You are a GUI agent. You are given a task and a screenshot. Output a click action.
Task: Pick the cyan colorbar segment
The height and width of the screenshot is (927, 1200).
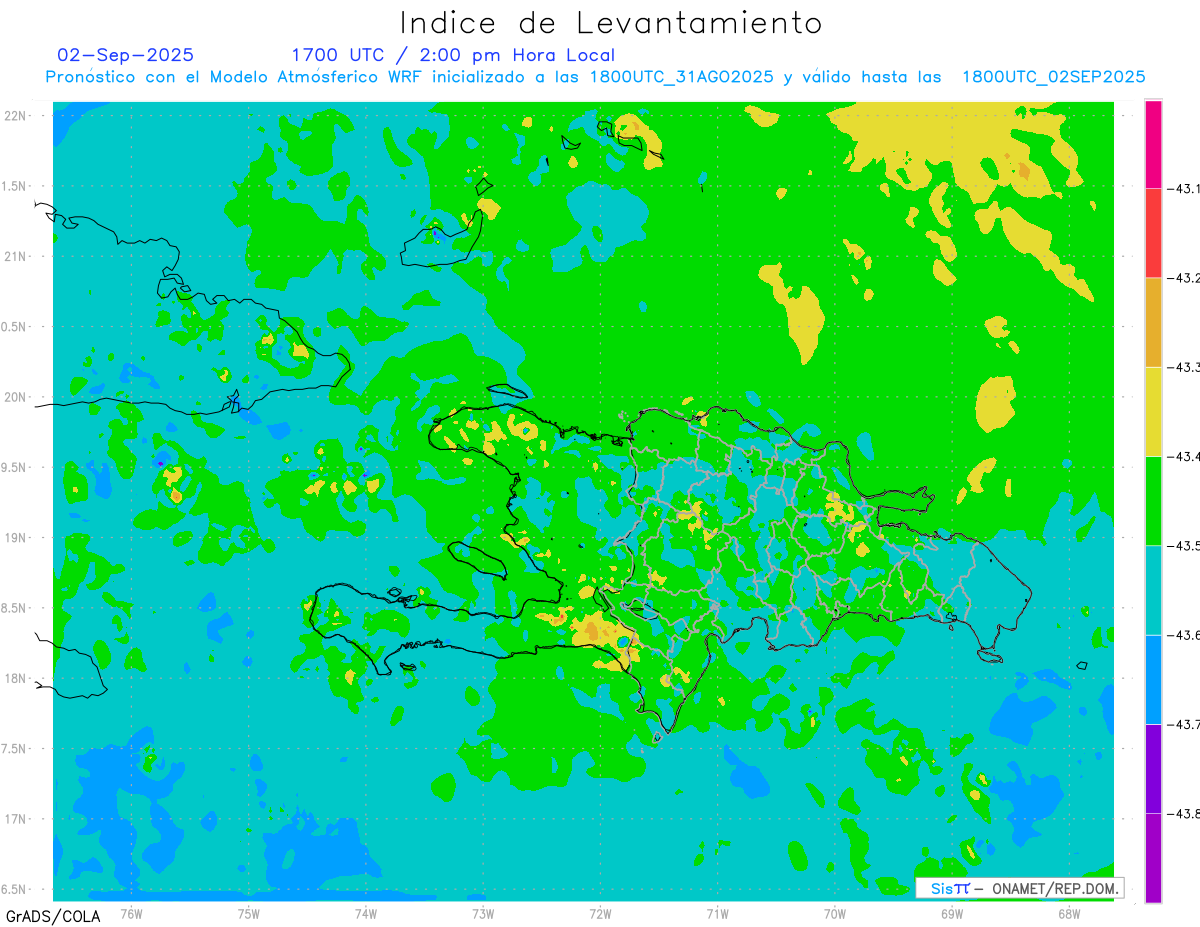pyautogui.click(x=1153, y=589)
